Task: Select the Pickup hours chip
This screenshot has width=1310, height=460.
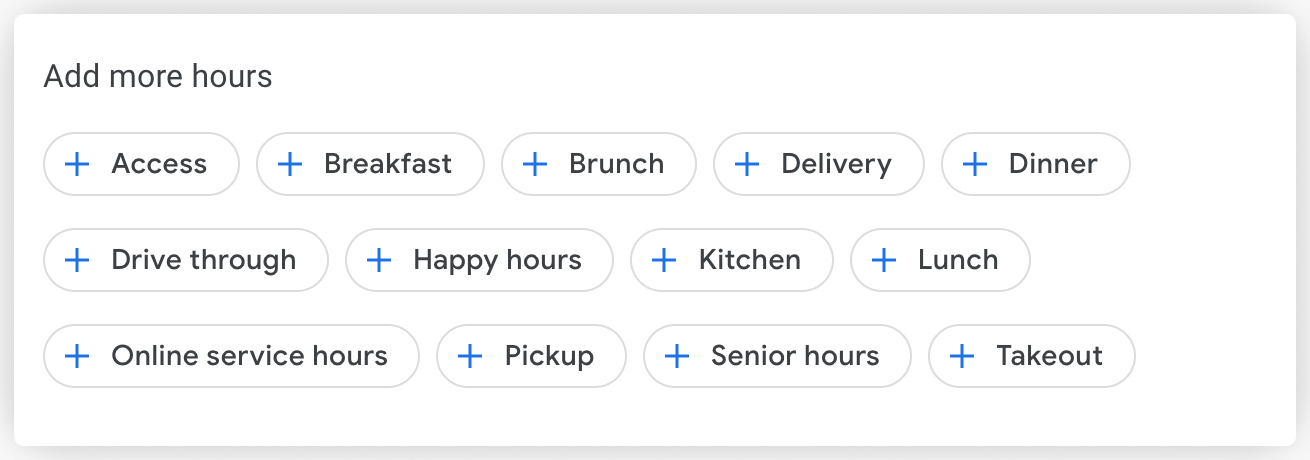Action: (531, 356)
